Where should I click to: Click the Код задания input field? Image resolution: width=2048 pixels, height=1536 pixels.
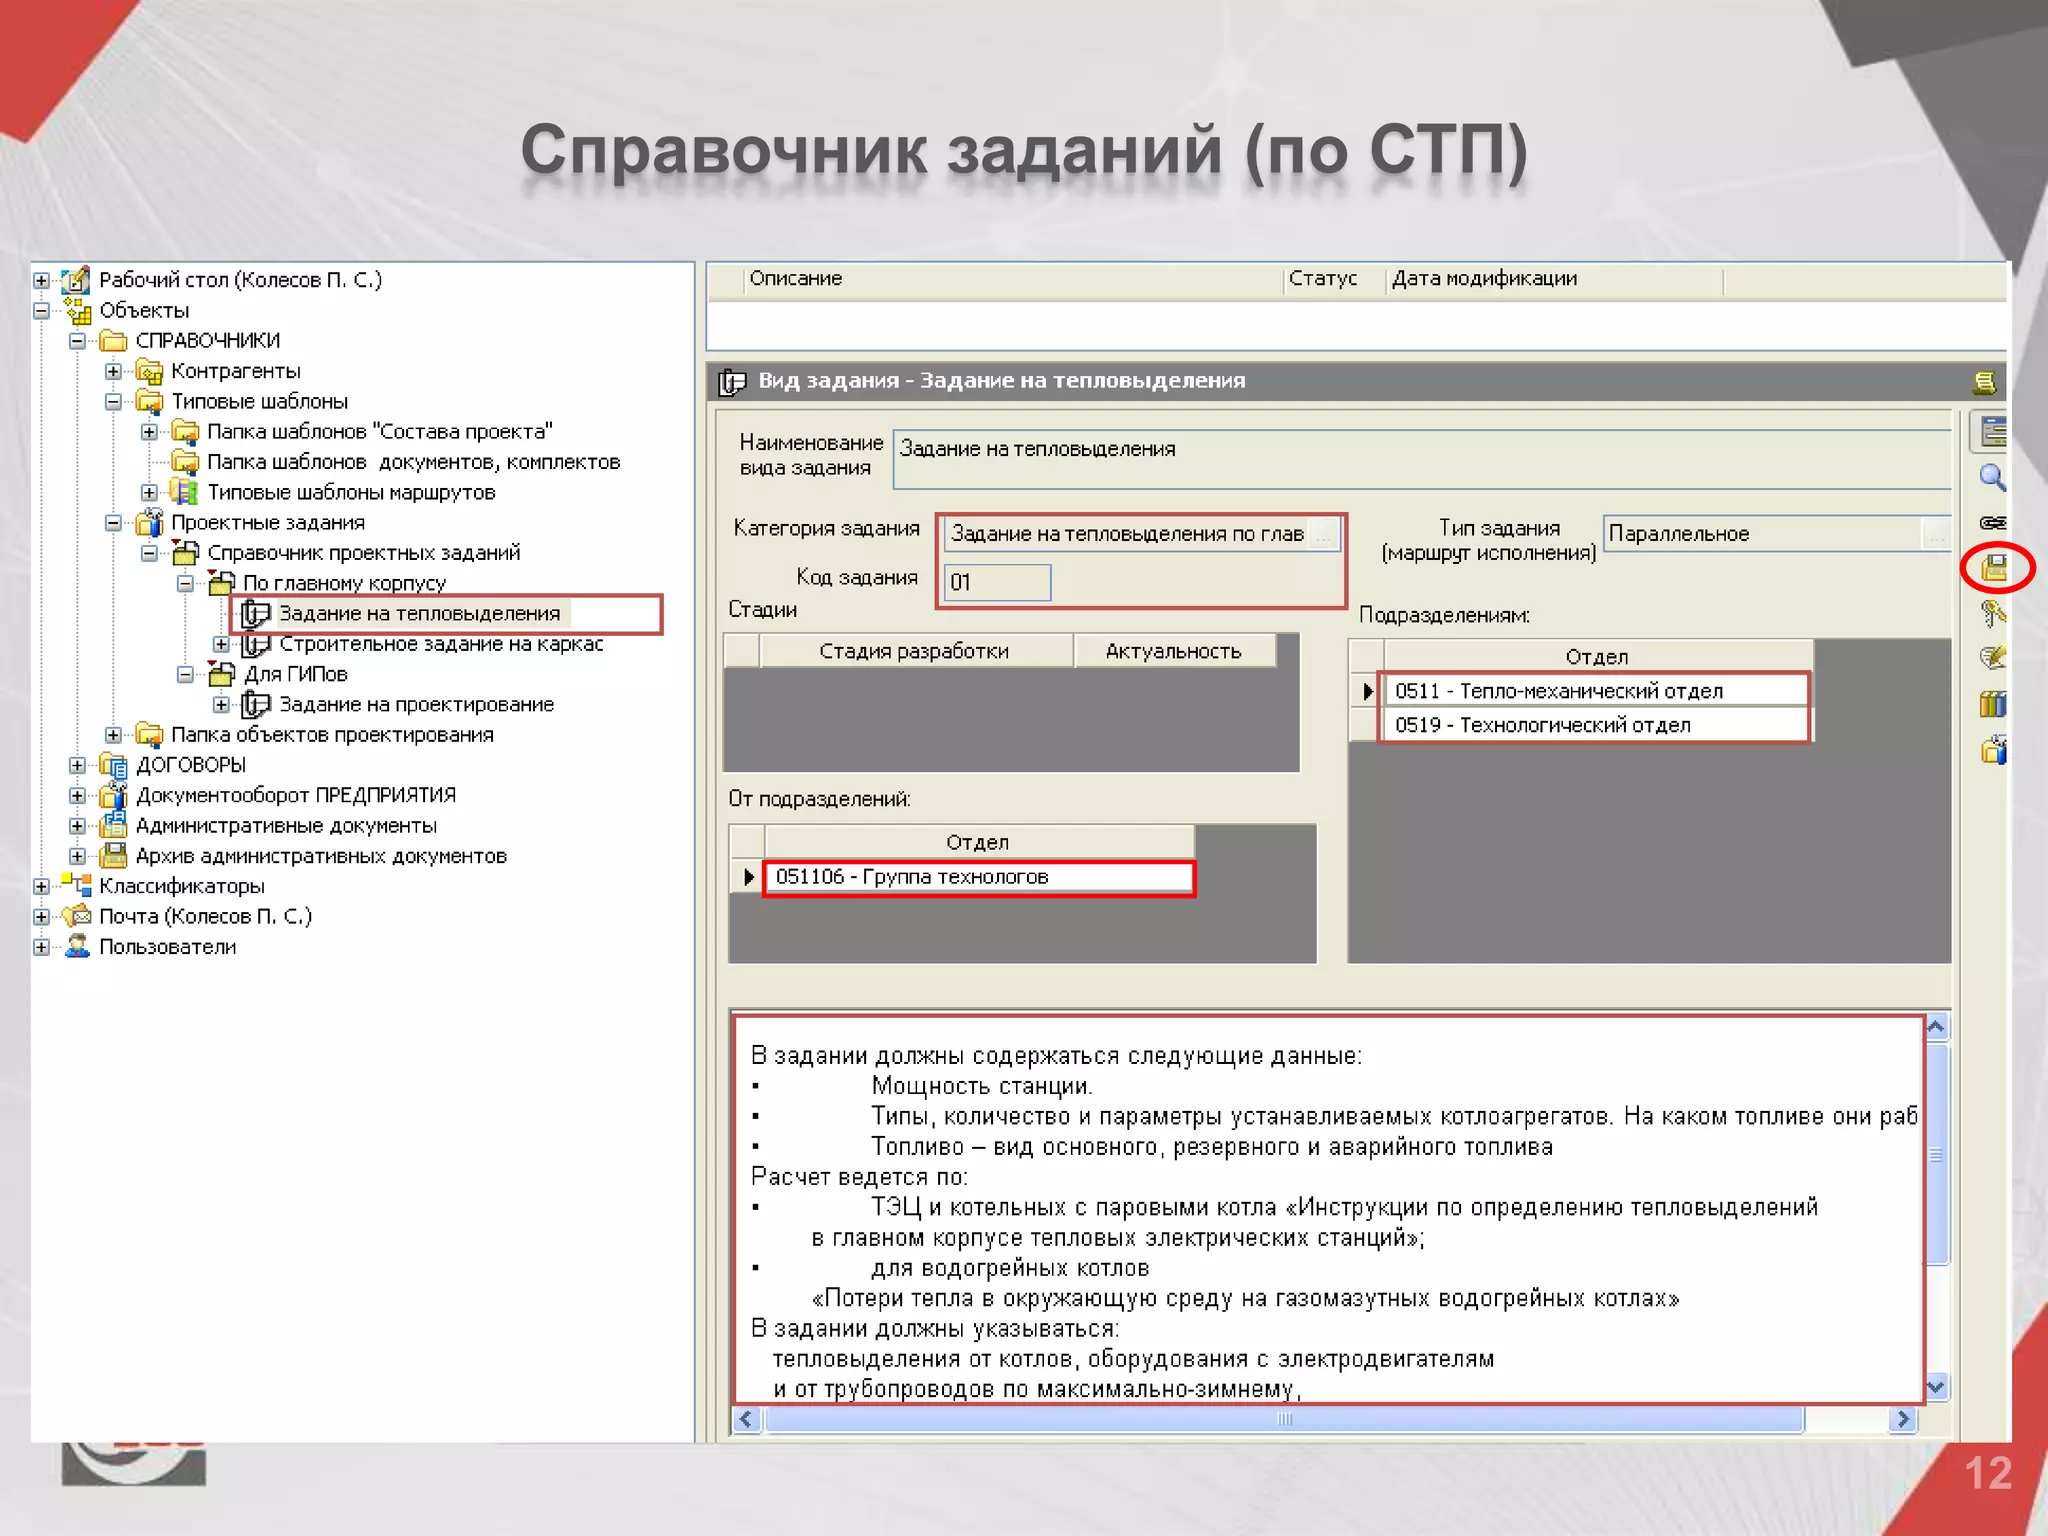pos(996,582)
